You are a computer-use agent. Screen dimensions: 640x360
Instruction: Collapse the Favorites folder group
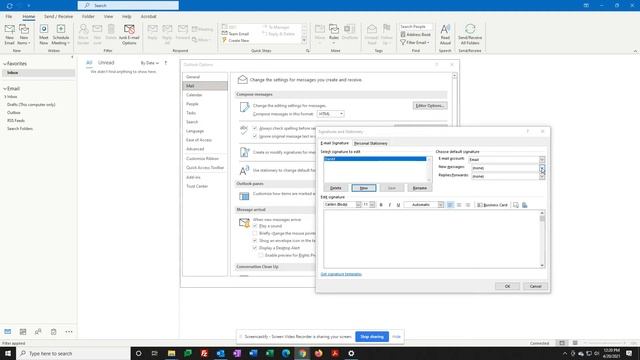coord(5,64)
